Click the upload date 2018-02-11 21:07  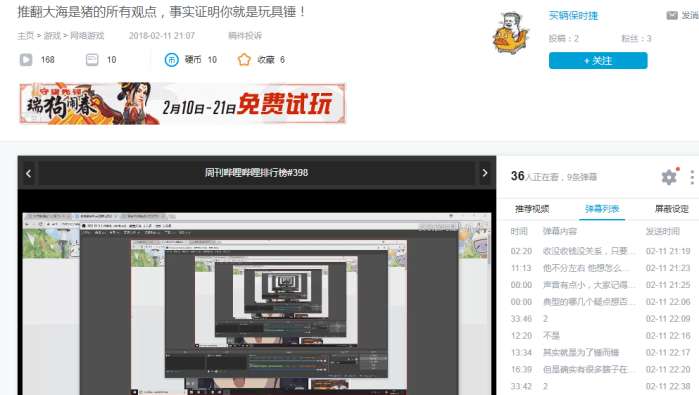(x=162, y=36)
